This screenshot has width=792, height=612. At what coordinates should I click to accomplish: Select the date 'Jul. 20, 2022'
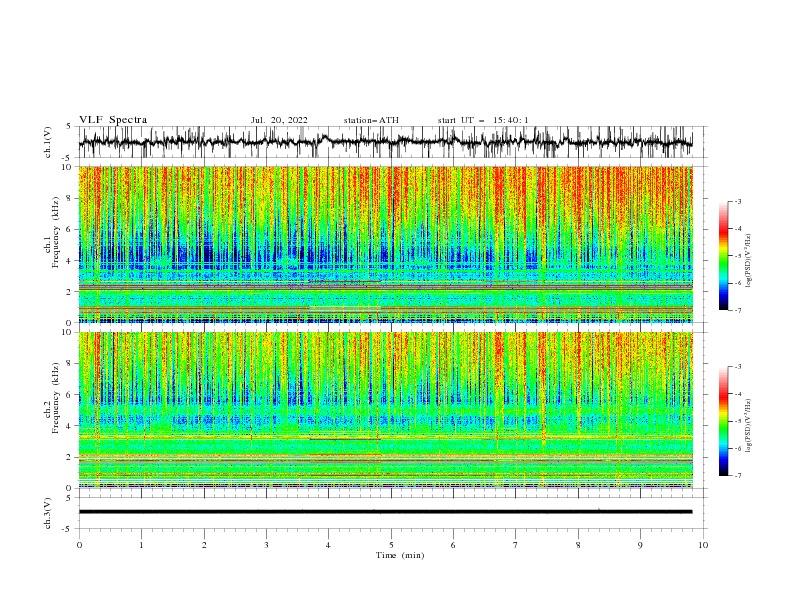(279, 120)
